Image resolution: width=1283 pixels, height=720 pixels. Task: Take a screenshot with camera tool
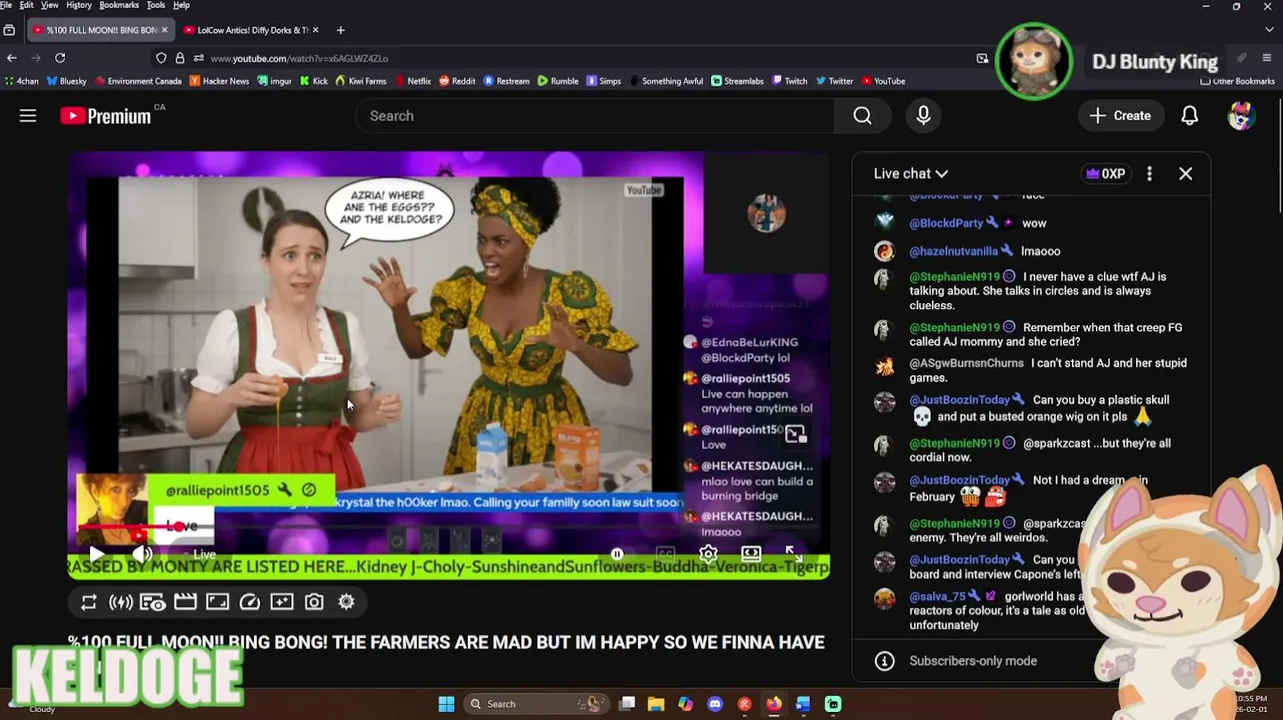click(314, 602)
